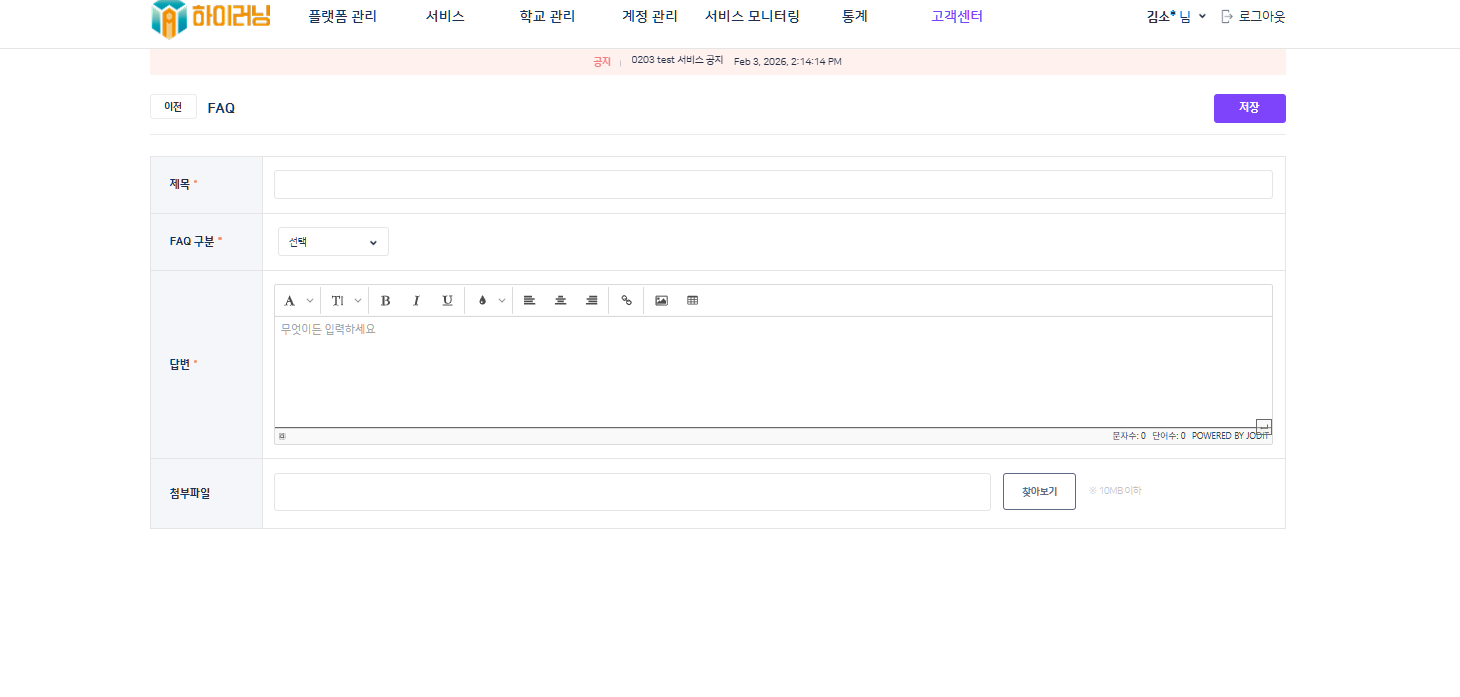Toggle underline formatting in the editor
Screen dimensions: 1460x697
pos(447,300)
